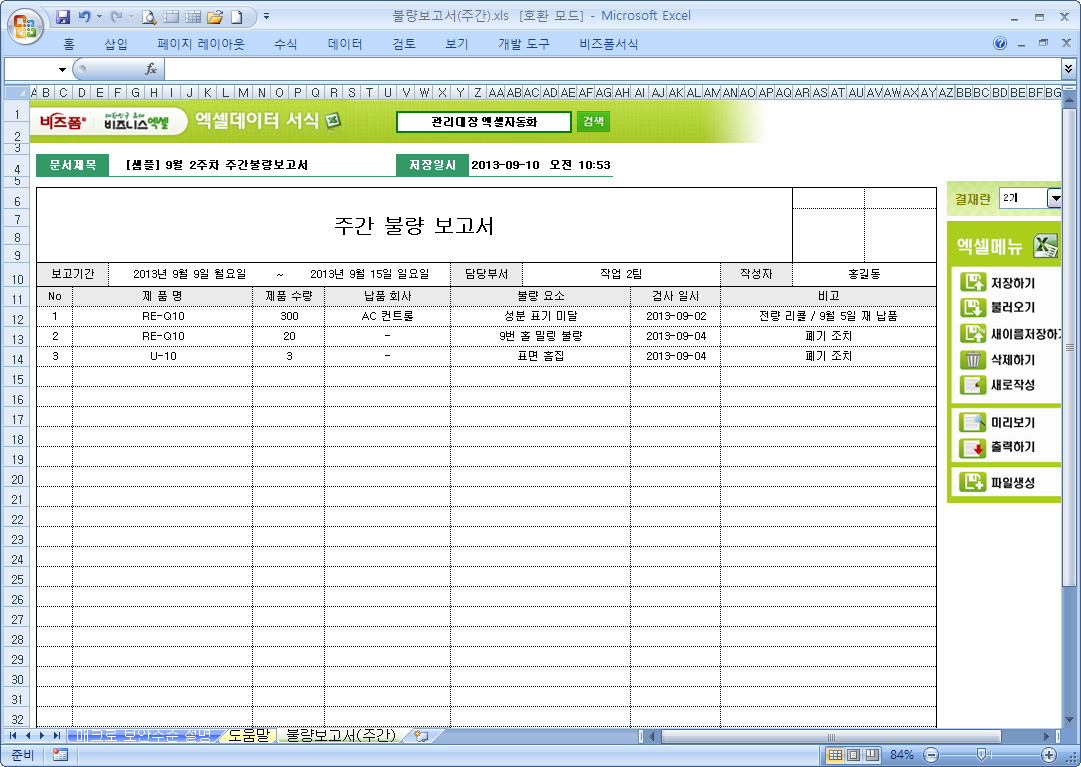Select the cell AC 컨트롤

pyautogui.click(x=387, y=316)
